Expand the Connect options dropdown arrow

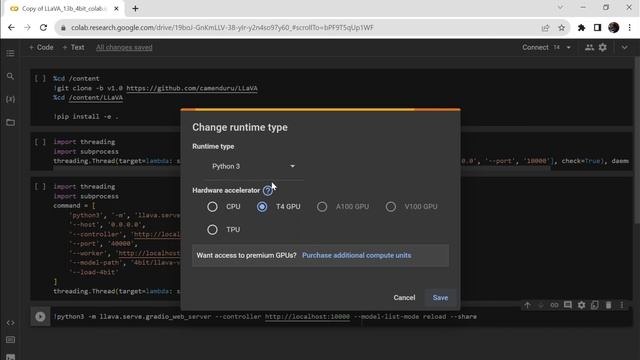point(569,47)
